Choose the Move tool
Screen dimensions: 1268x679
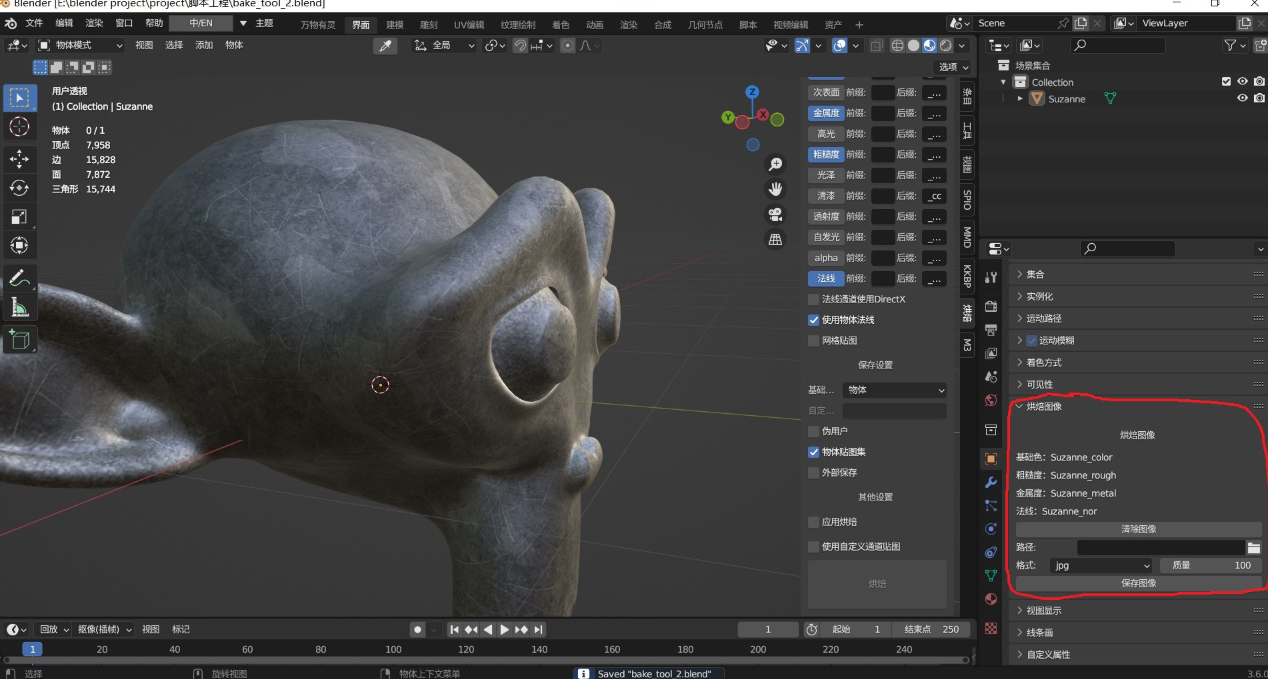point(19,158)
